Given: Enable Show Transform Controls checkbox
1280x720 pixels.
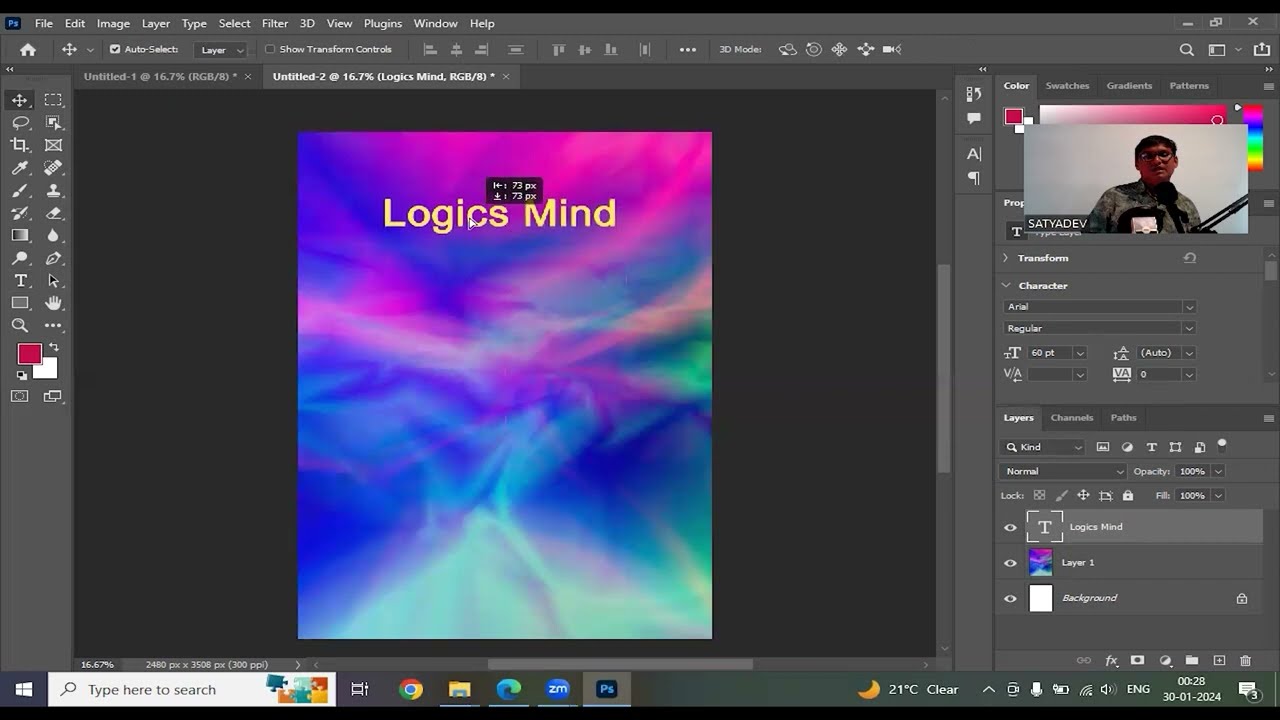Looking at the screenshot, I should pyautogui.click(x=270, y=49).
